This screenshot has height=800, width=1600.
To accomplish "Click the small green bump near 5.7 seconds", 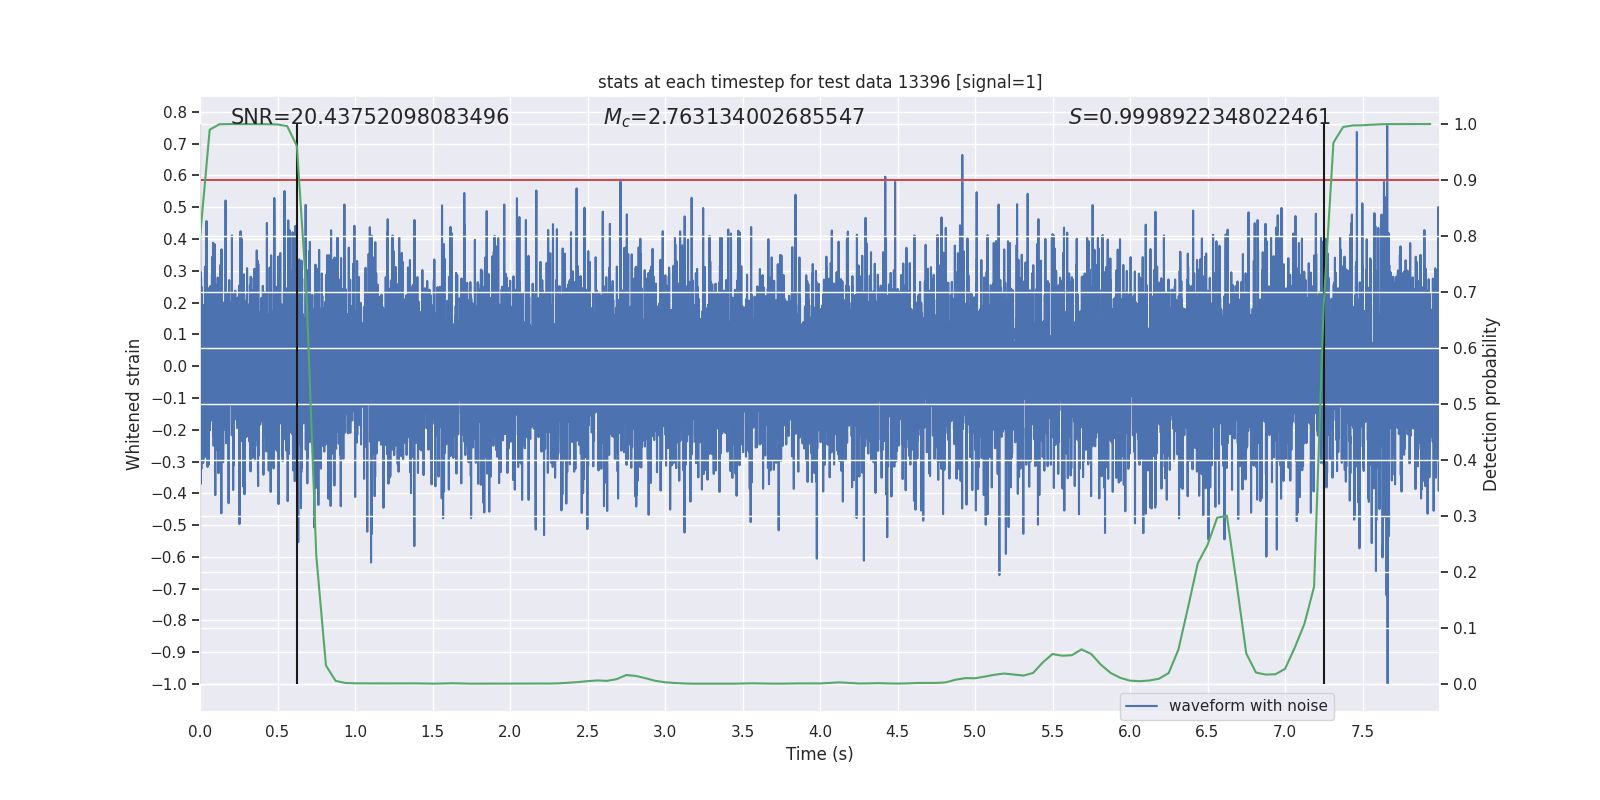I will coord(1081,650).
